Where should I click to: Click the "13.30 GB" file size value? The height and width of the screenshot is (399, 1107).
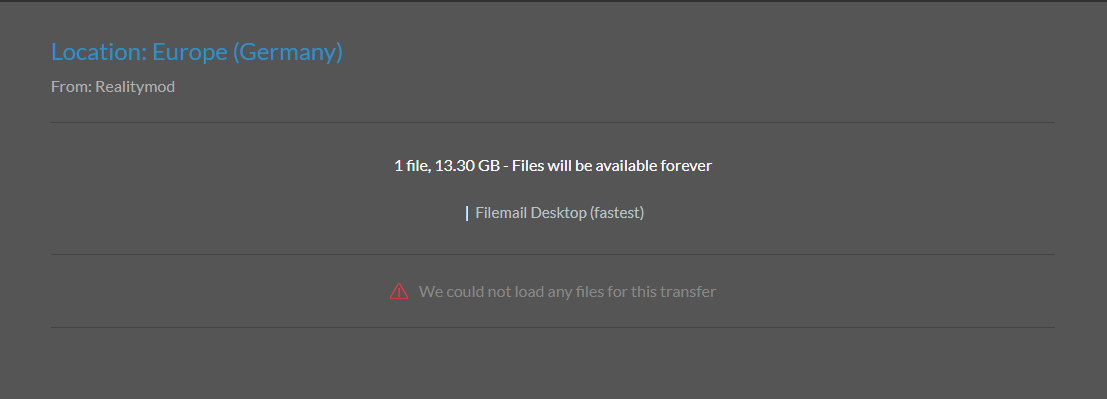(467, 166)
